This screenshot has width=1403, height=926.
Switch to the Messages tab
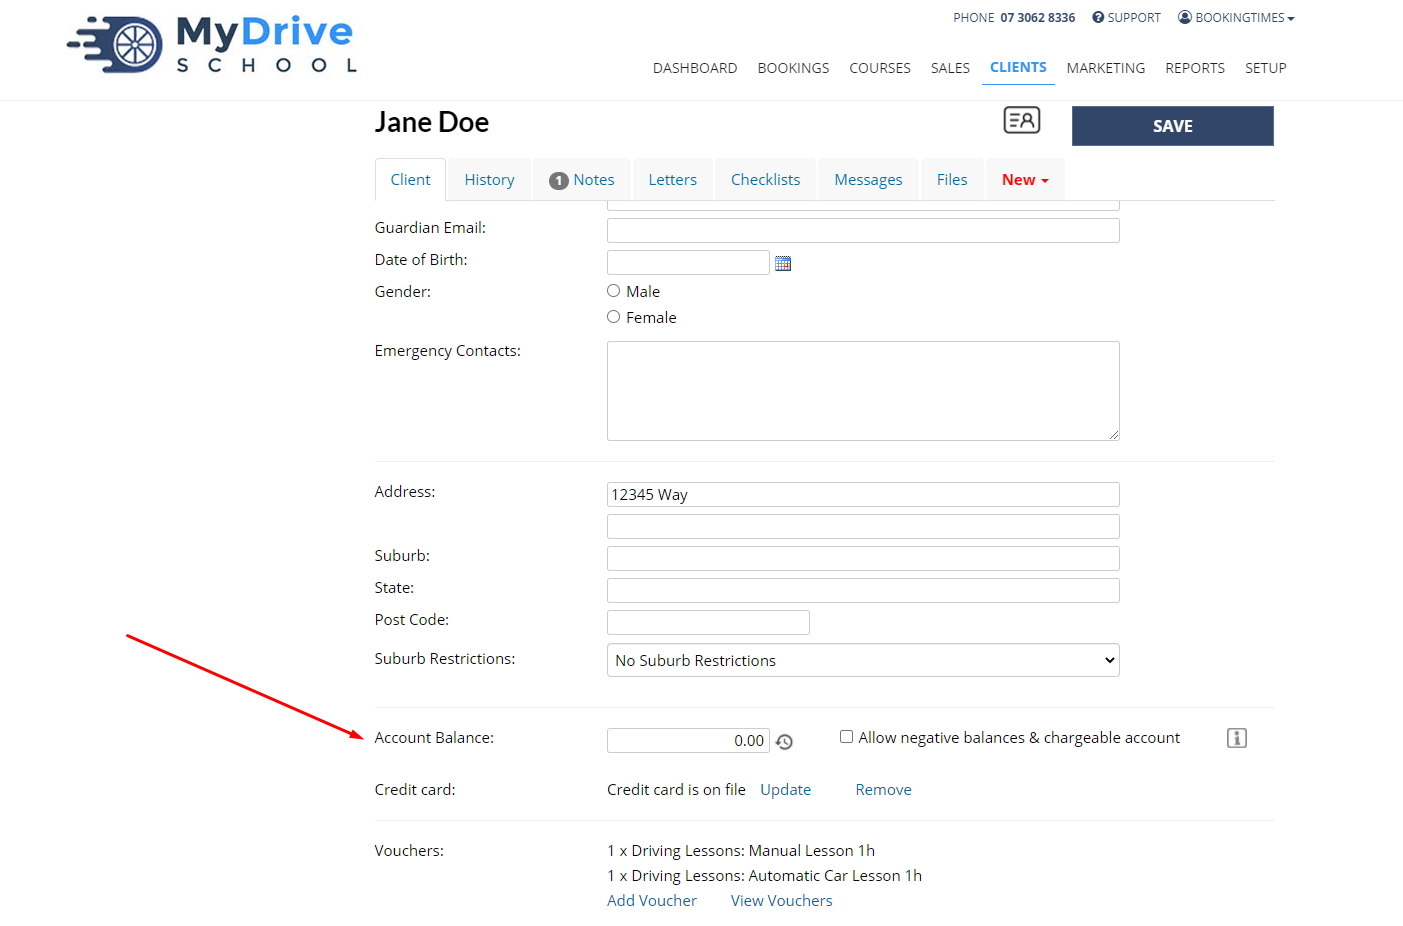click(868, 180)
